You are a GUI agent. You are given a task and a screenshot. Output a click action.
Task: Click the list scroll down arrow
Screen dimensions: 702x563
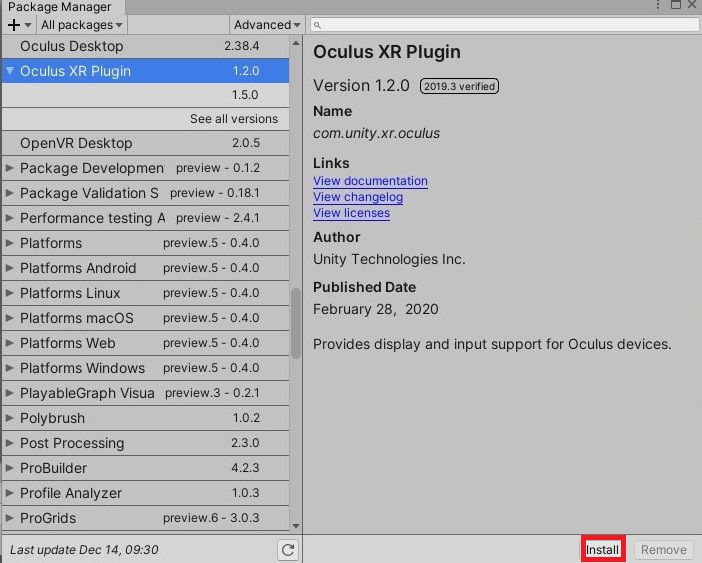[295, 526]
